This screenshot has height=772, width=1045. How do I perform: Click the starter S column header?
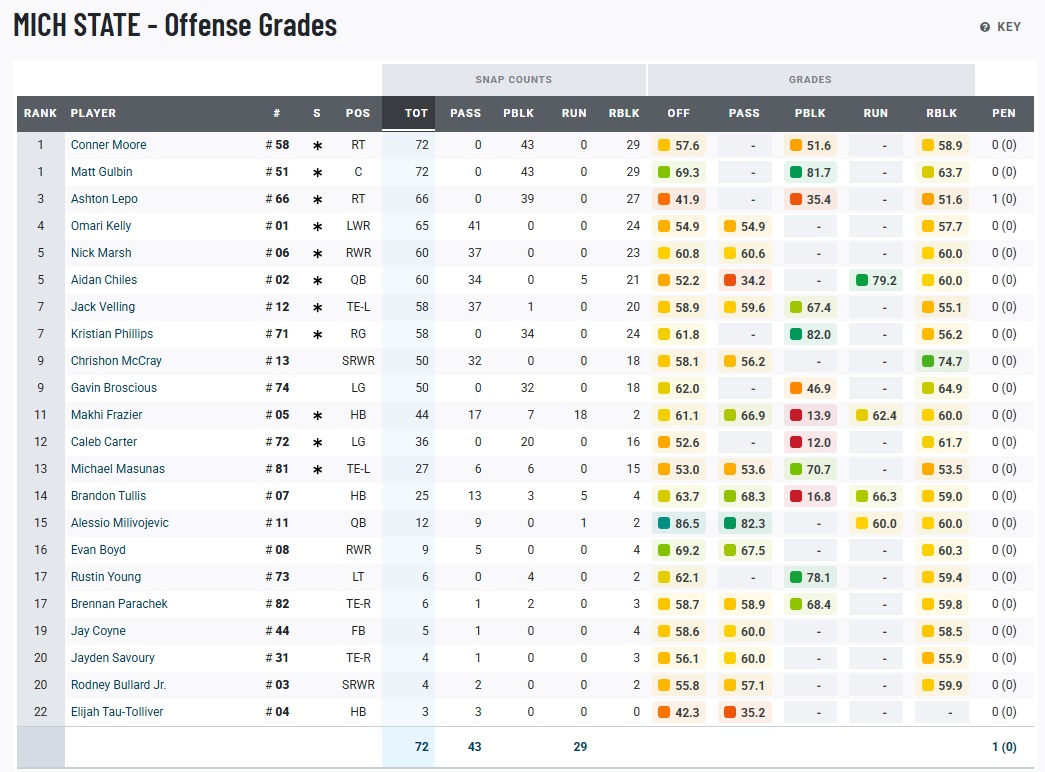point(317,113)
